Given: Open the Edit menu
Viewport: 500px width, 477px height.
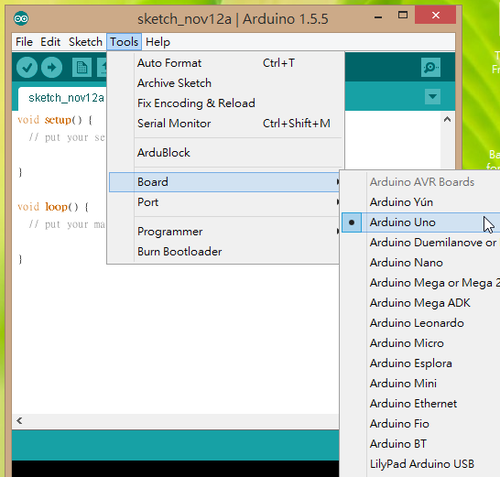Looking at the screenshot, I should (50, 42).
